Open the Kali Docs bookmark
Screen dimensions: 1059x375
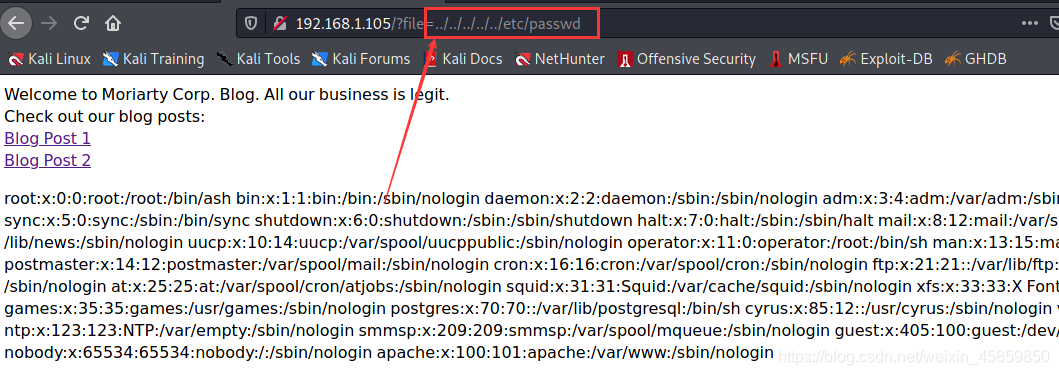pos(463,59)
